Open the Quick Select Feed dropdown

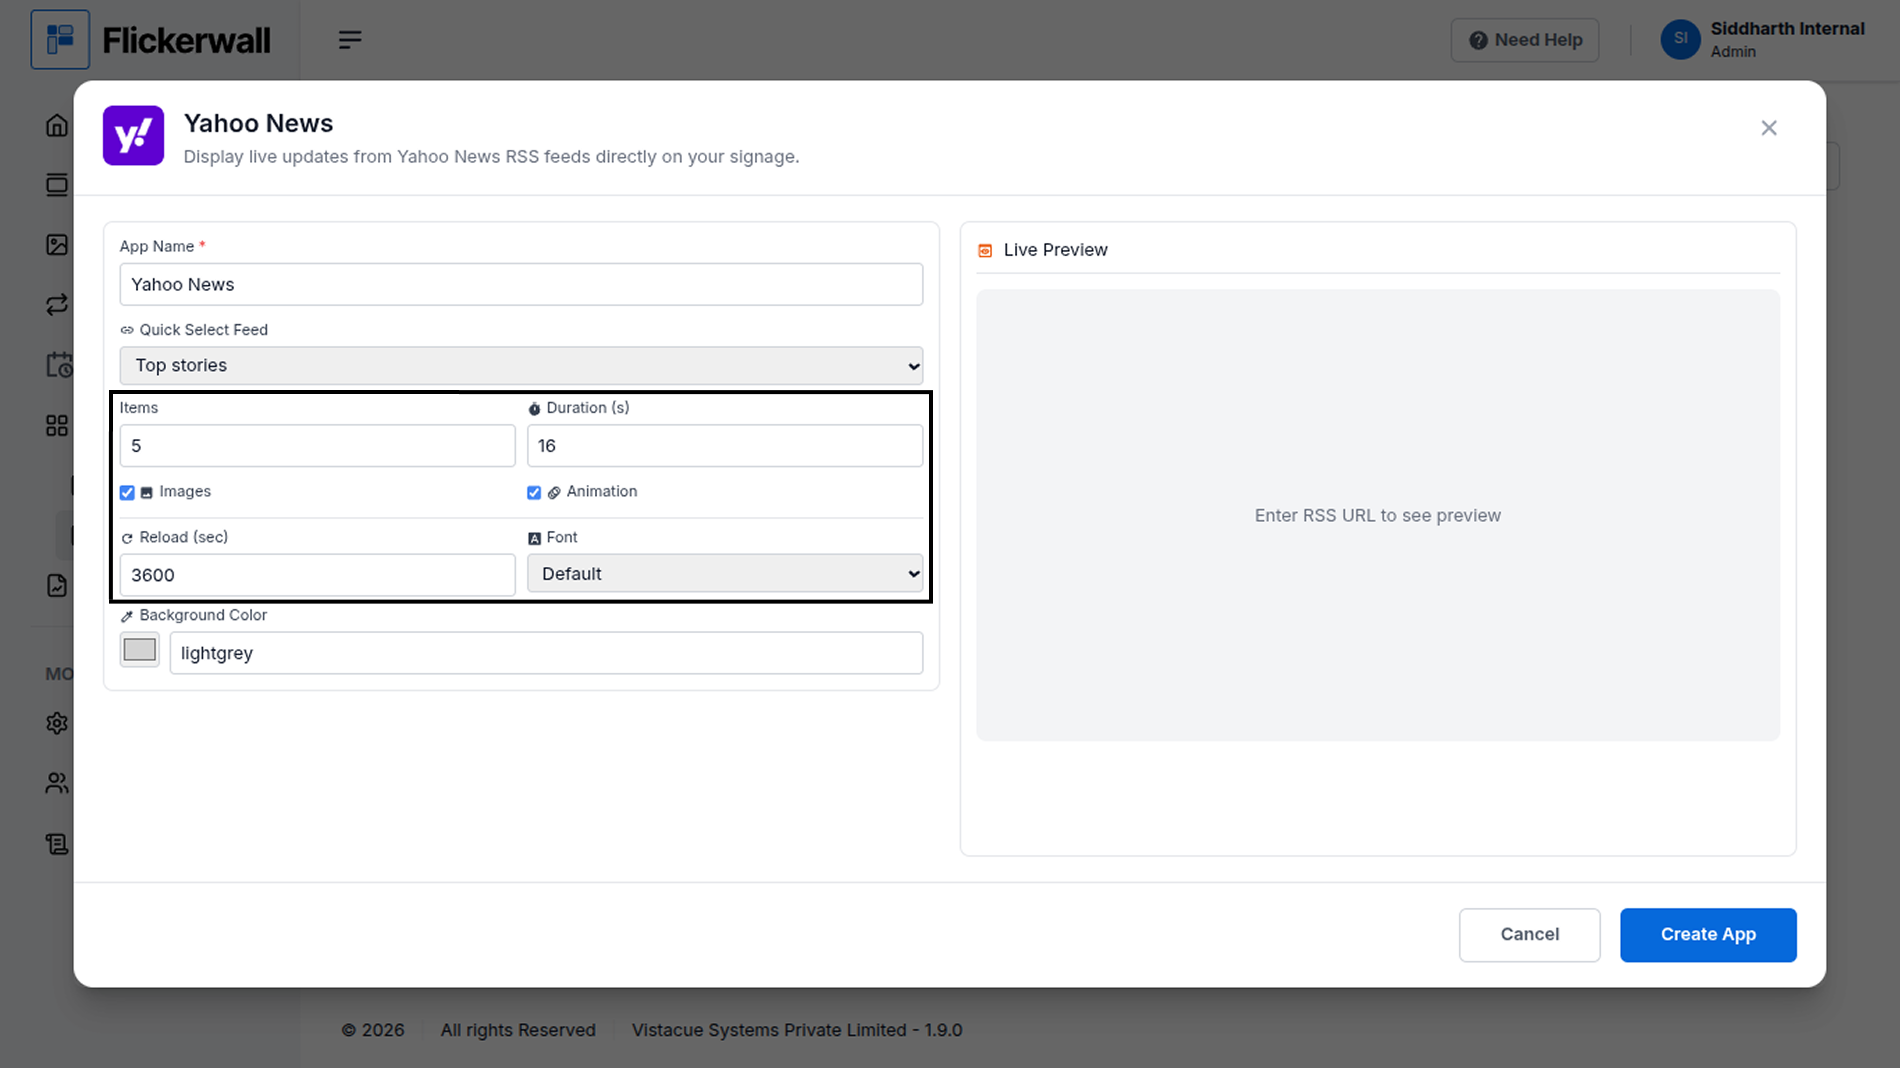click(521, 365)
